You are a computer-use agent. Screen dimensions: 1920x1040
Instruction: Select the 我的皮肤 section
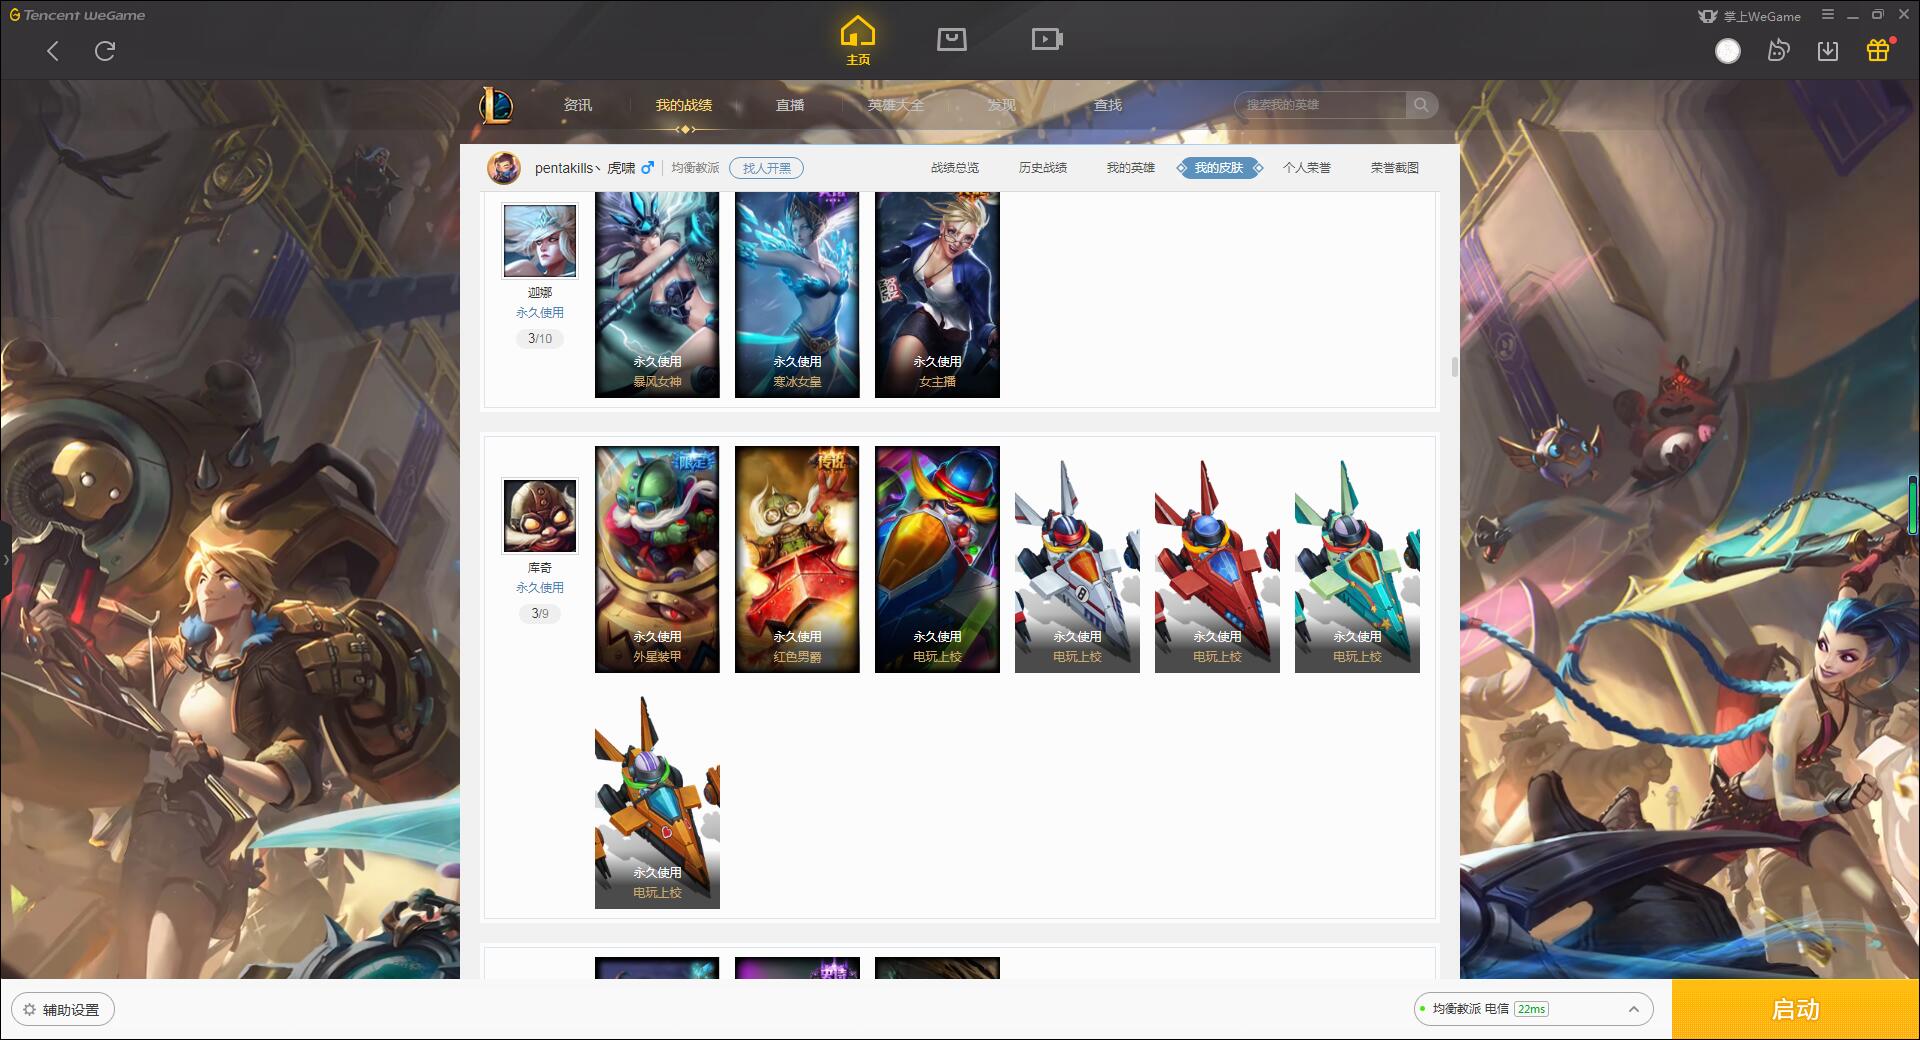coord(1219,168)
